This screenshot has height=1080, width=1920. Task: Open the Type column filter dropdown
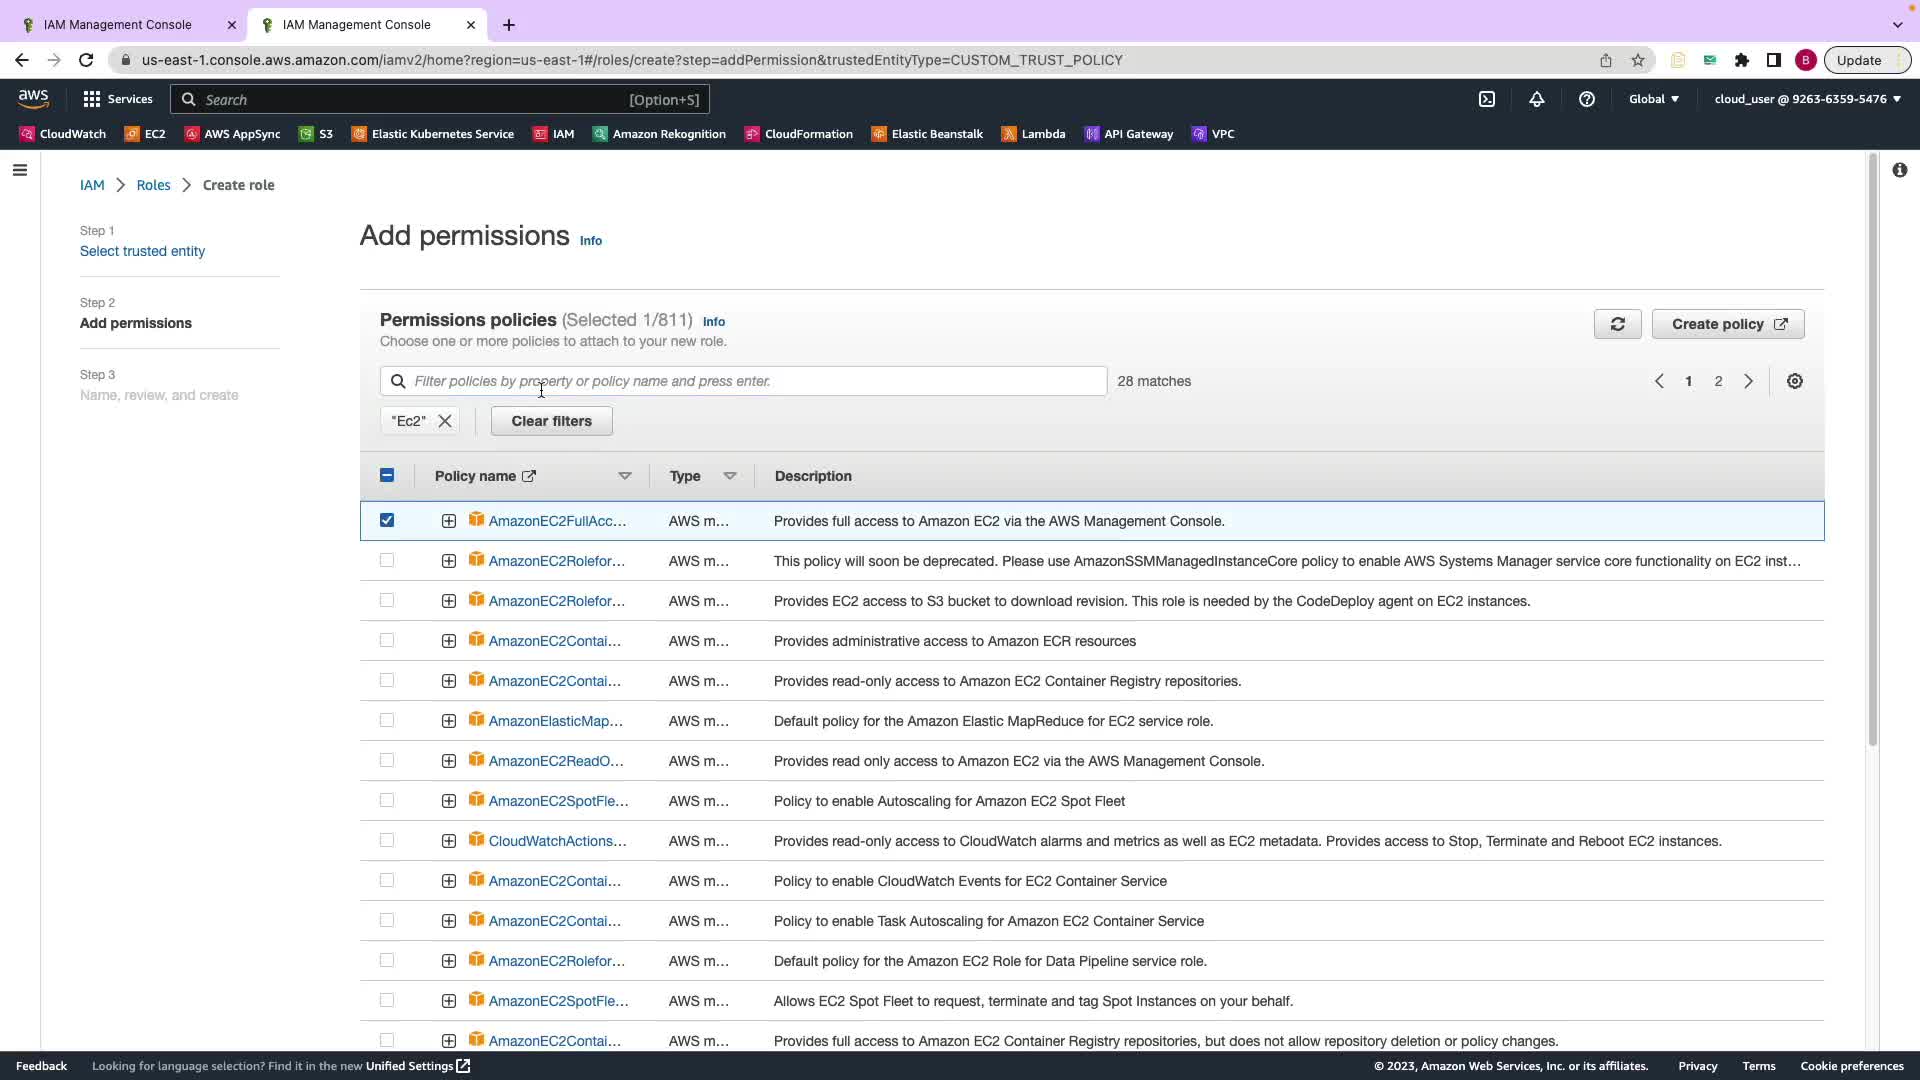coord(730,476)
